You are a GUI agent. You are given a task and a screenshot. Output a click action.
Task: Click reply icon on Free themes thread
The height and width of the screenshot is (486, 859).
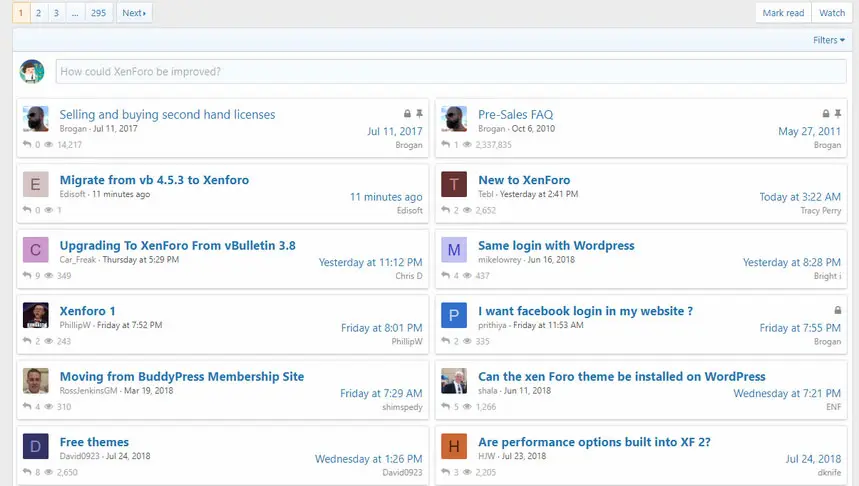click(27, 472)
